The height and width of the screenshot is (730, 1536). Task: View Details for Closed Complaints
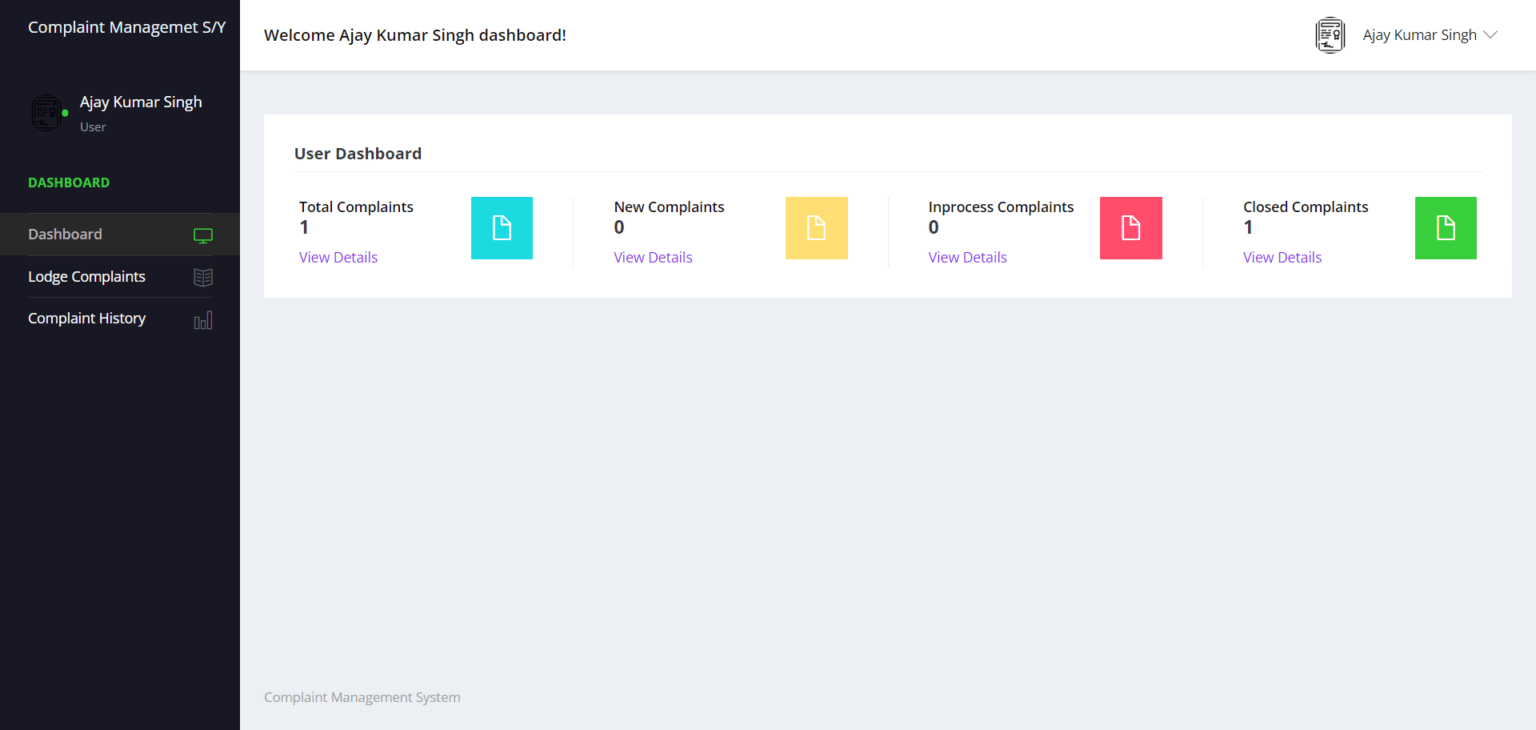click(x=1282, y=257)
